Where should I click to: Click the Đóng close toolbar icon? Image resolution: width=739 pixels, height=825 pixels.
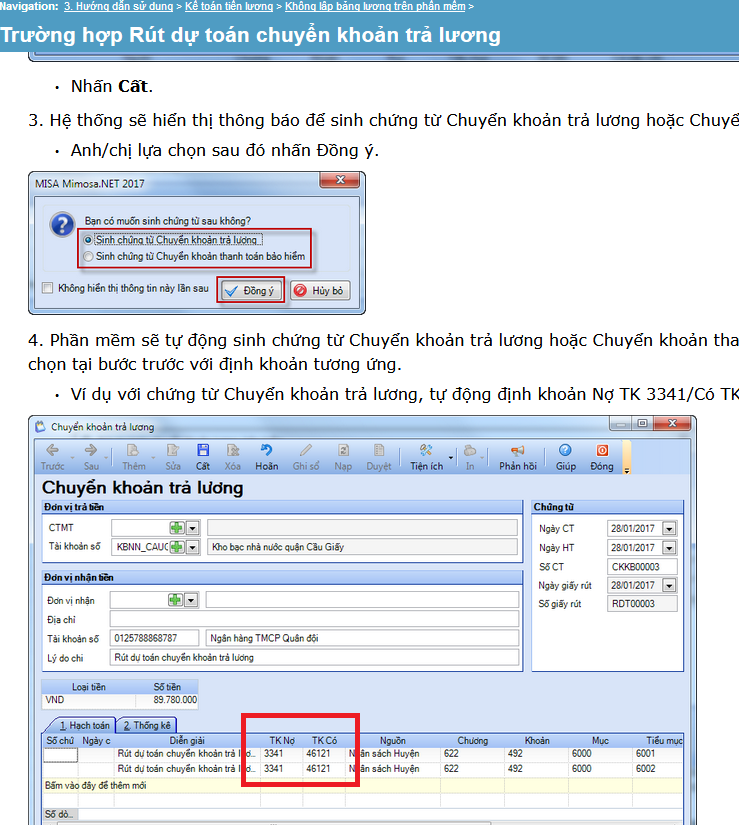point(602,450)
